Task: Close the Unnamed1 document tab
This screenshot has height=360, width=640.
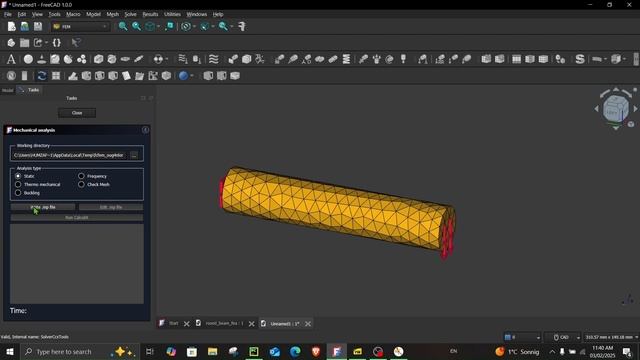Action: click(308, 324)
